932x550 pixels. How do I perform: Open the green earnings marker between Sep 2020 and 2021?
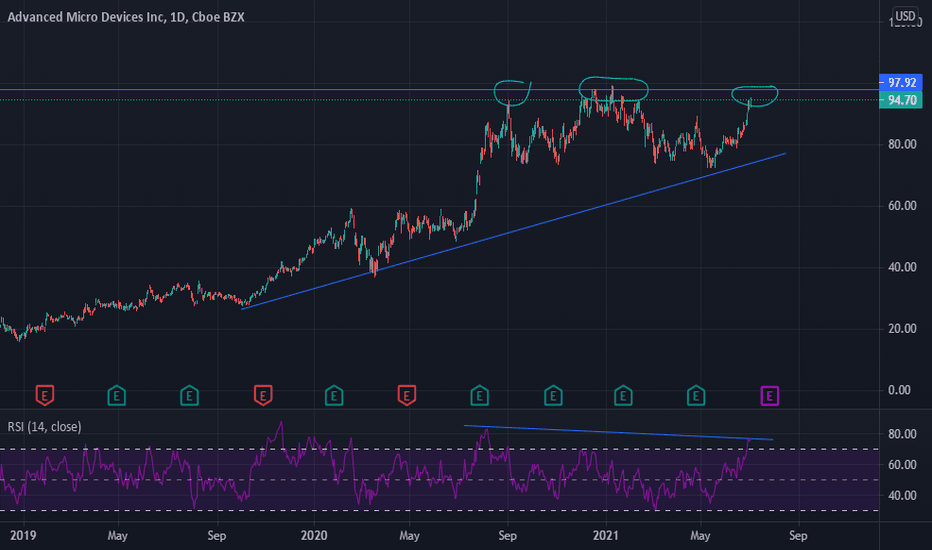tap(553, 395)
